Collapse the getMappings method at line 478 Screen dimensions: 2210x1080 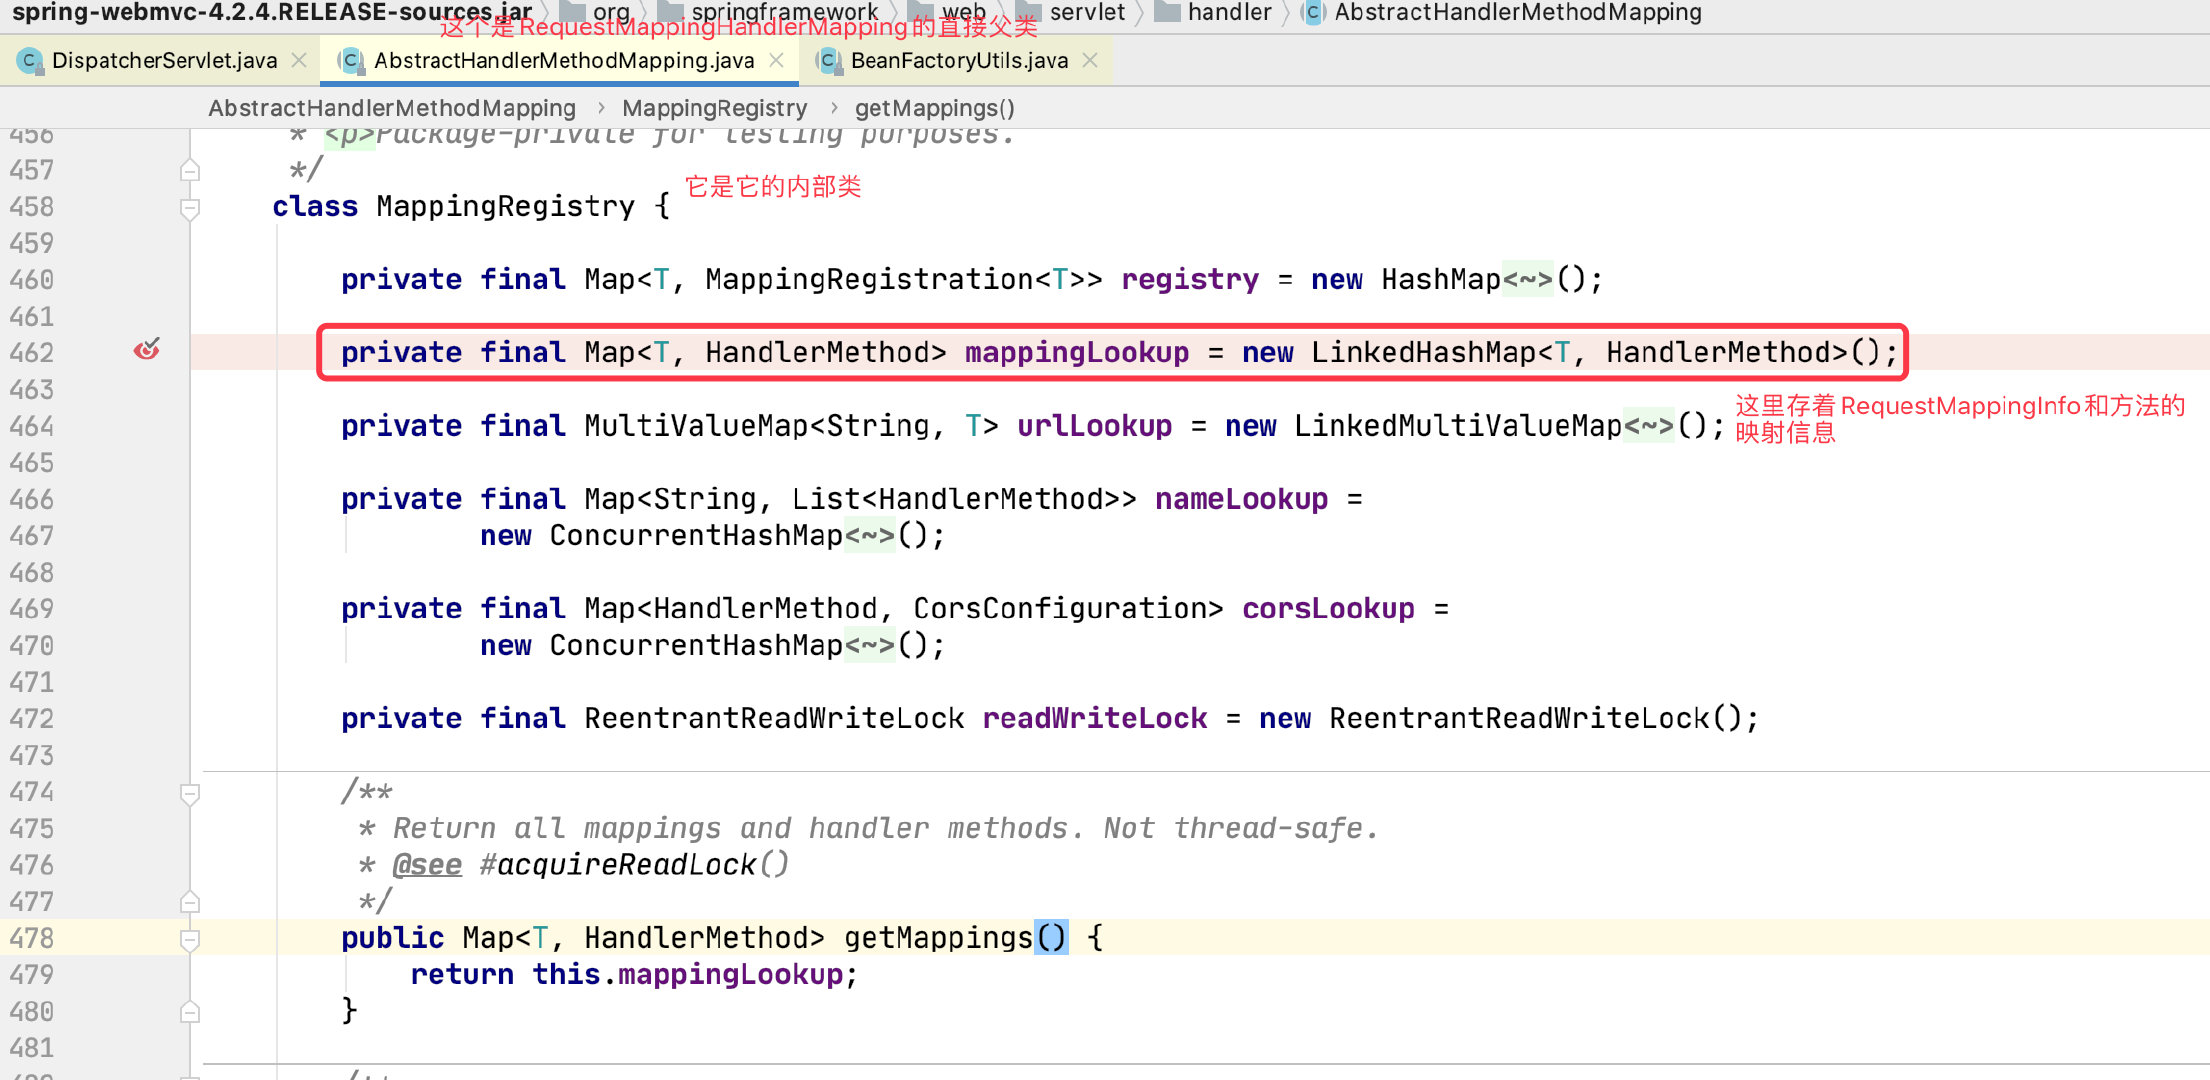(190, 940)
